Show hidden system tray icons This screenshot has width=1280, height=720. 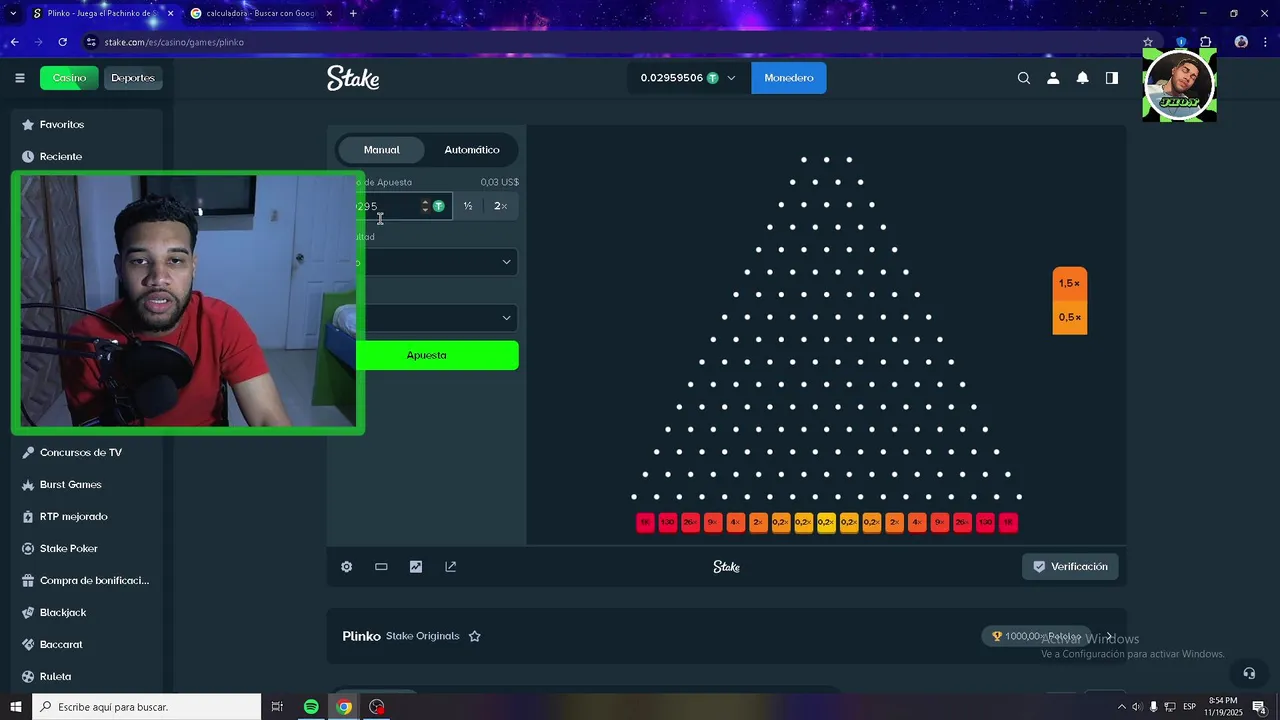(1121, 707)
